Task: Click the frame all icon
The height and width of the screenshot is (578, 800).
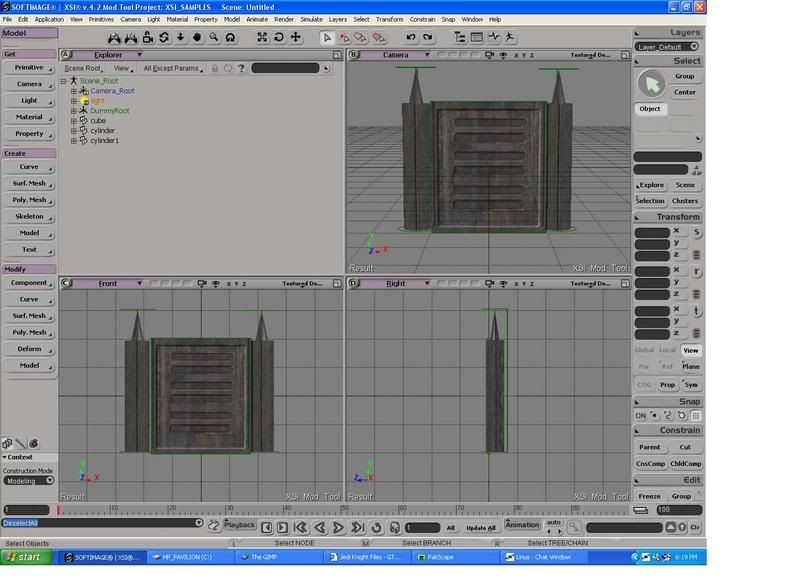Action: pos(262,37)
